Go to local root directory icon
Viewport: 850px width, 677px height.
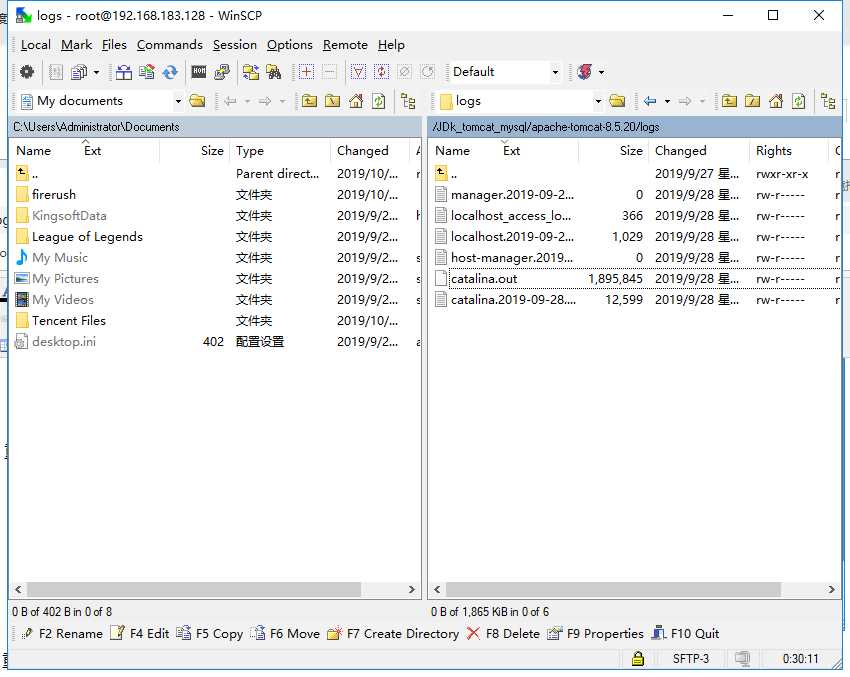[332, 101]
